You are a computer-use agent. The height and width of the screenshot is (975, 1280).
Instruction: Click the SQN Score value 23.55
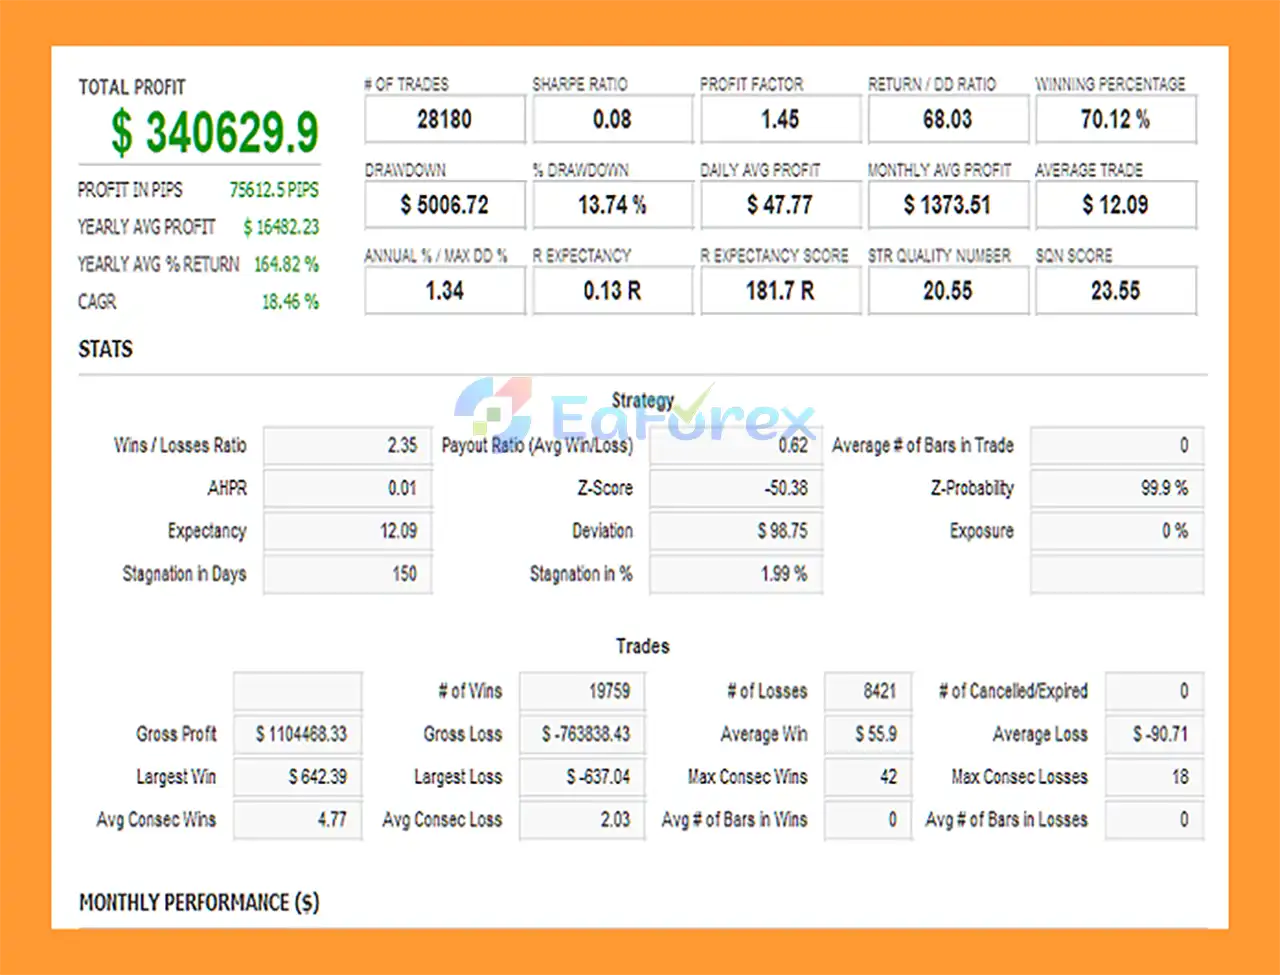coord(1115,291)
